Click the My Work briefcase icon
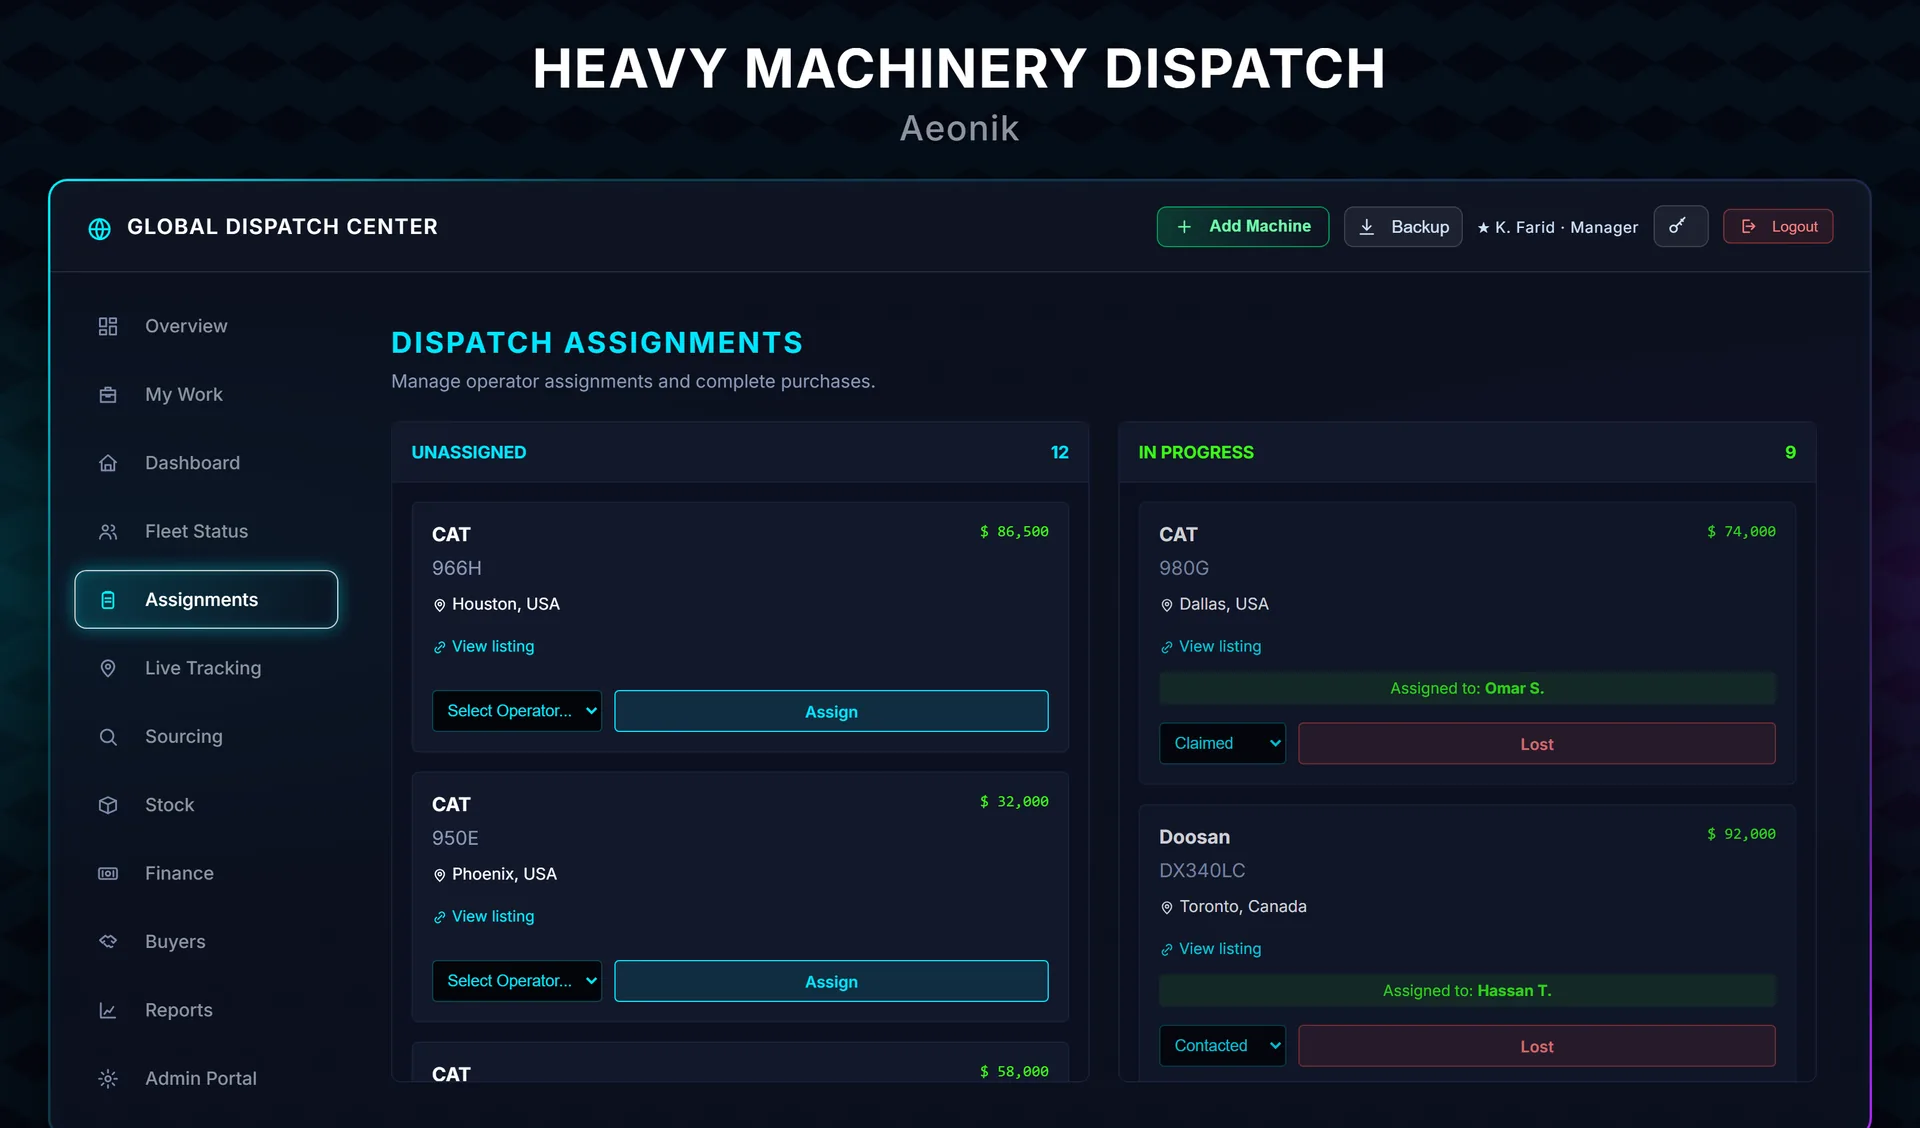 click(x=108, y=395)
